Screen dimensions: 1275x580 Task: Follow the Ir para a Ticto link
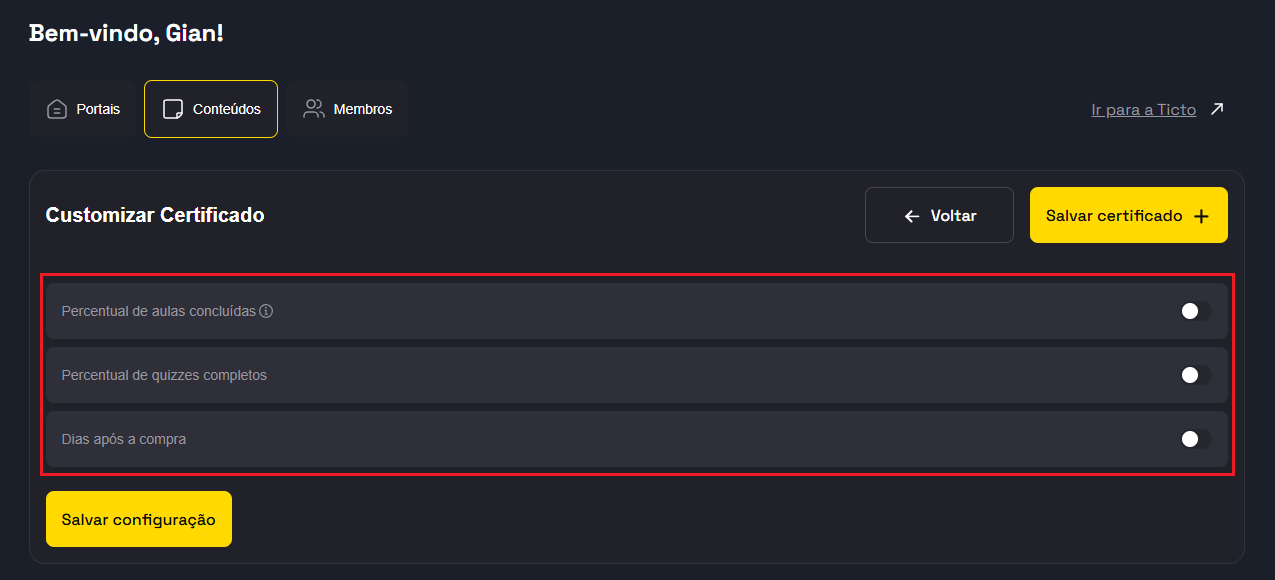pos(1143,110)
